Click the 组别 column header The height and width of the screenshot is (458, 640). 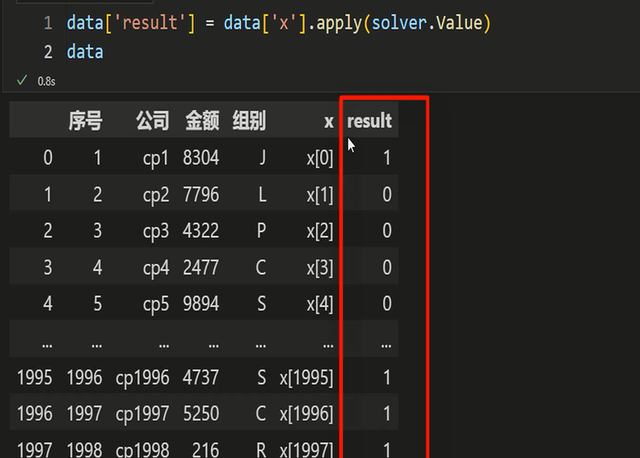click(x=249, y=121)
